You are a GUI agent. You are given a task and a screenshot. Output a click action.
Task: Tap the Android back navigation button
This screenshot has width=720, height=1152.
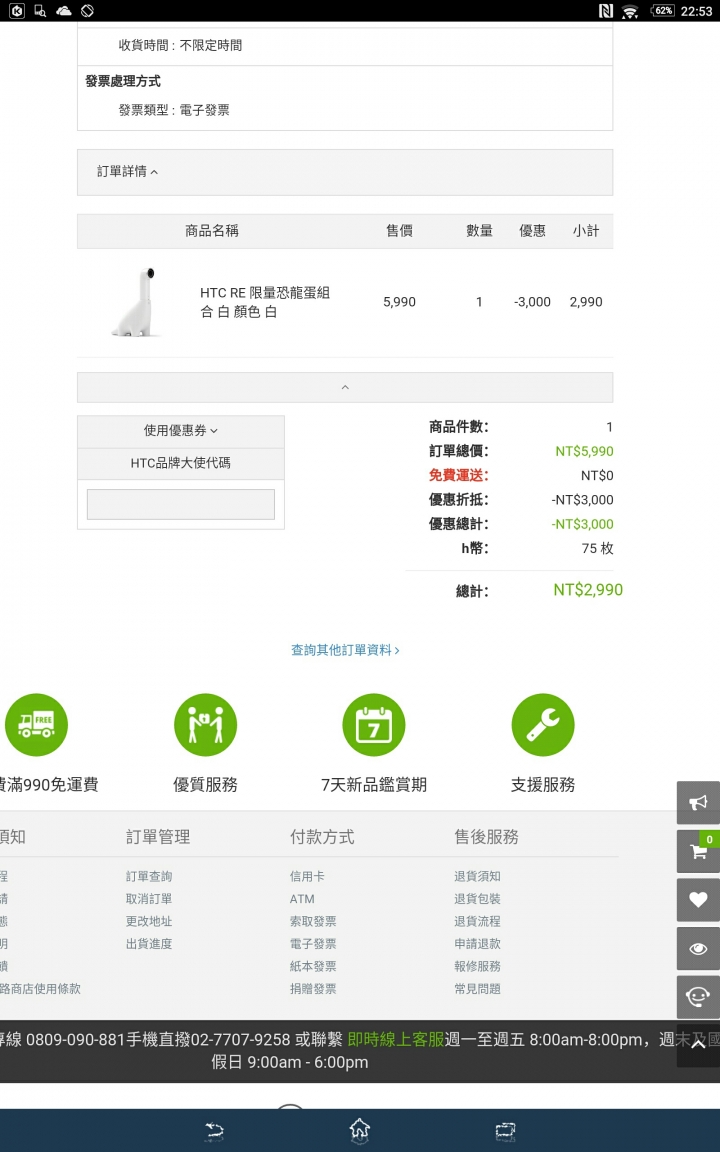tap(214, 1131)
